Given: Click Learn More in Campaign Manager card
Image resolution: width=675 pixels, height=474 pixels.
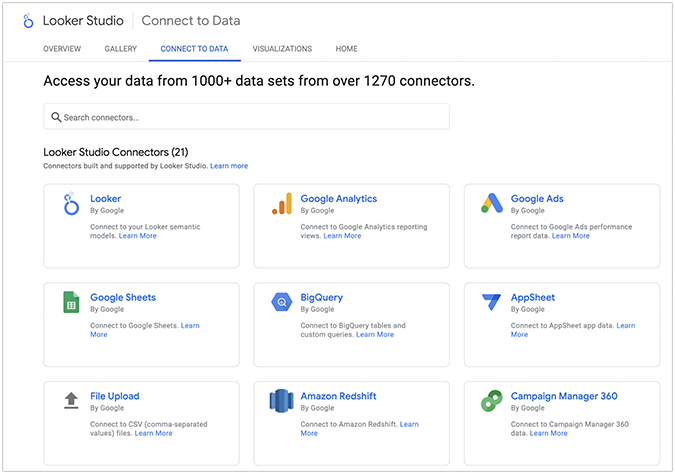Looking at the screenshot, I should [548, 433].
